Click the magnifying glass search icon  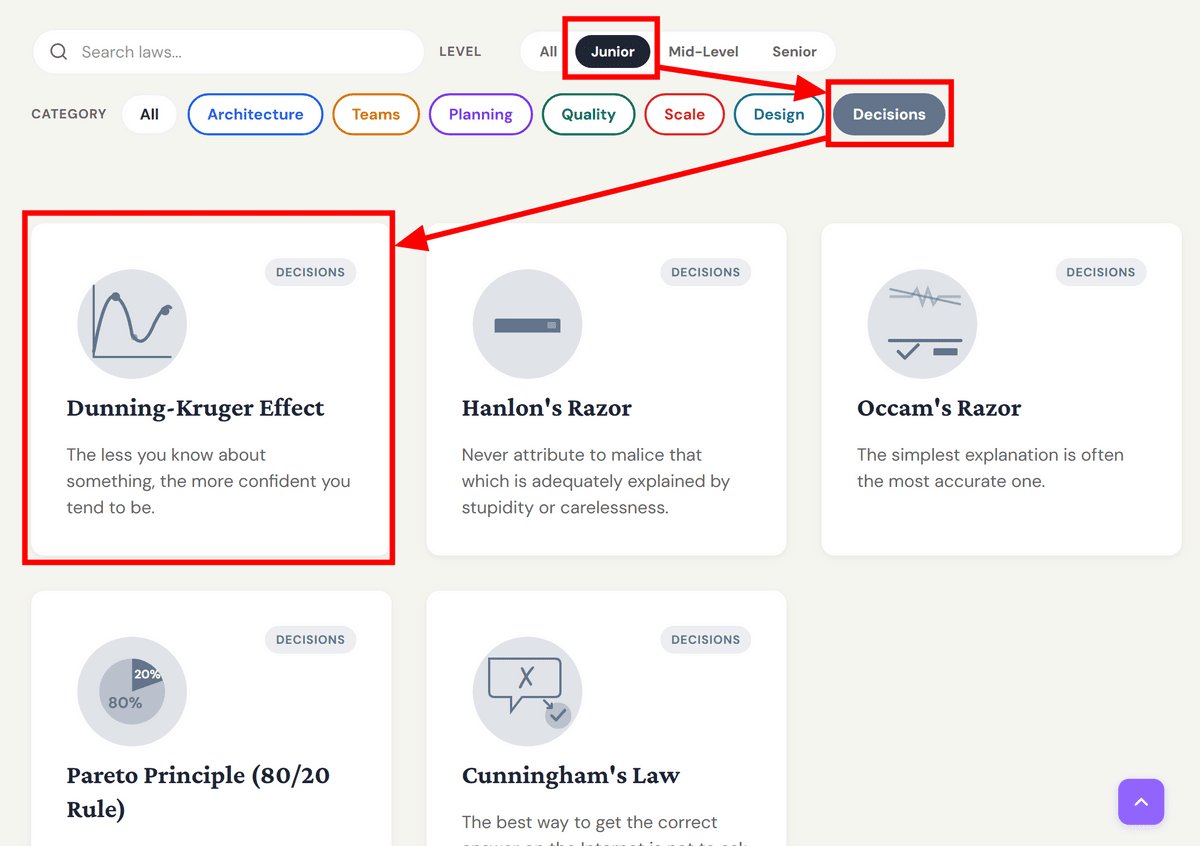(x=59, y=52)
